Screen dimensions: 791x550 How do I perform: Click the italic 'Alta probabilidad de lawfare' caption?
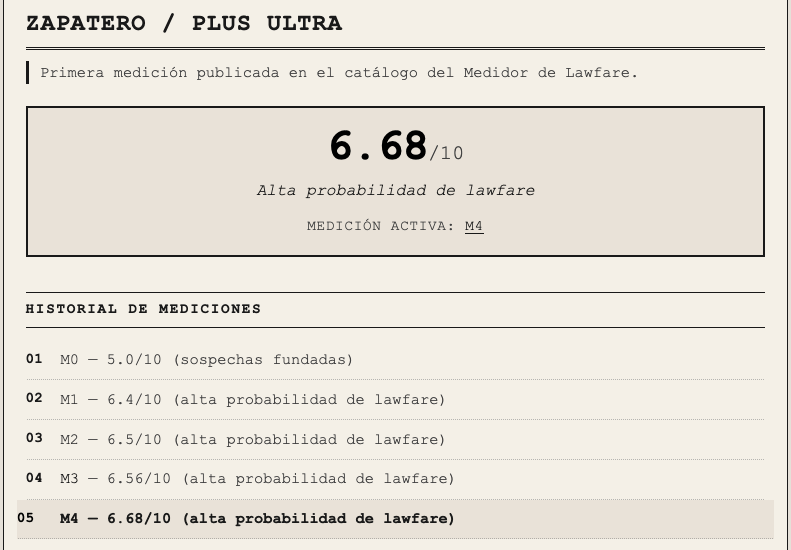(x=396, y=191)
